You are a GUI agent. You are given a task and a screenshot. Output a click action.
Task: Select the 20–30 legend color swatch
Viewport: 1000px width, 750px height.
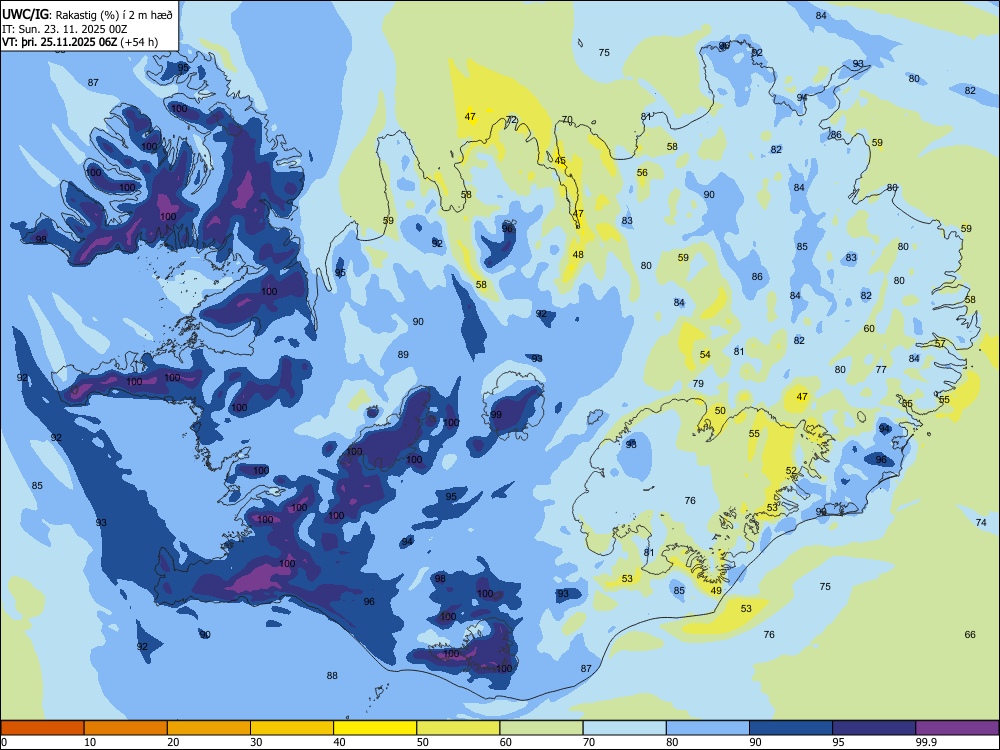[x=209, y=728]
